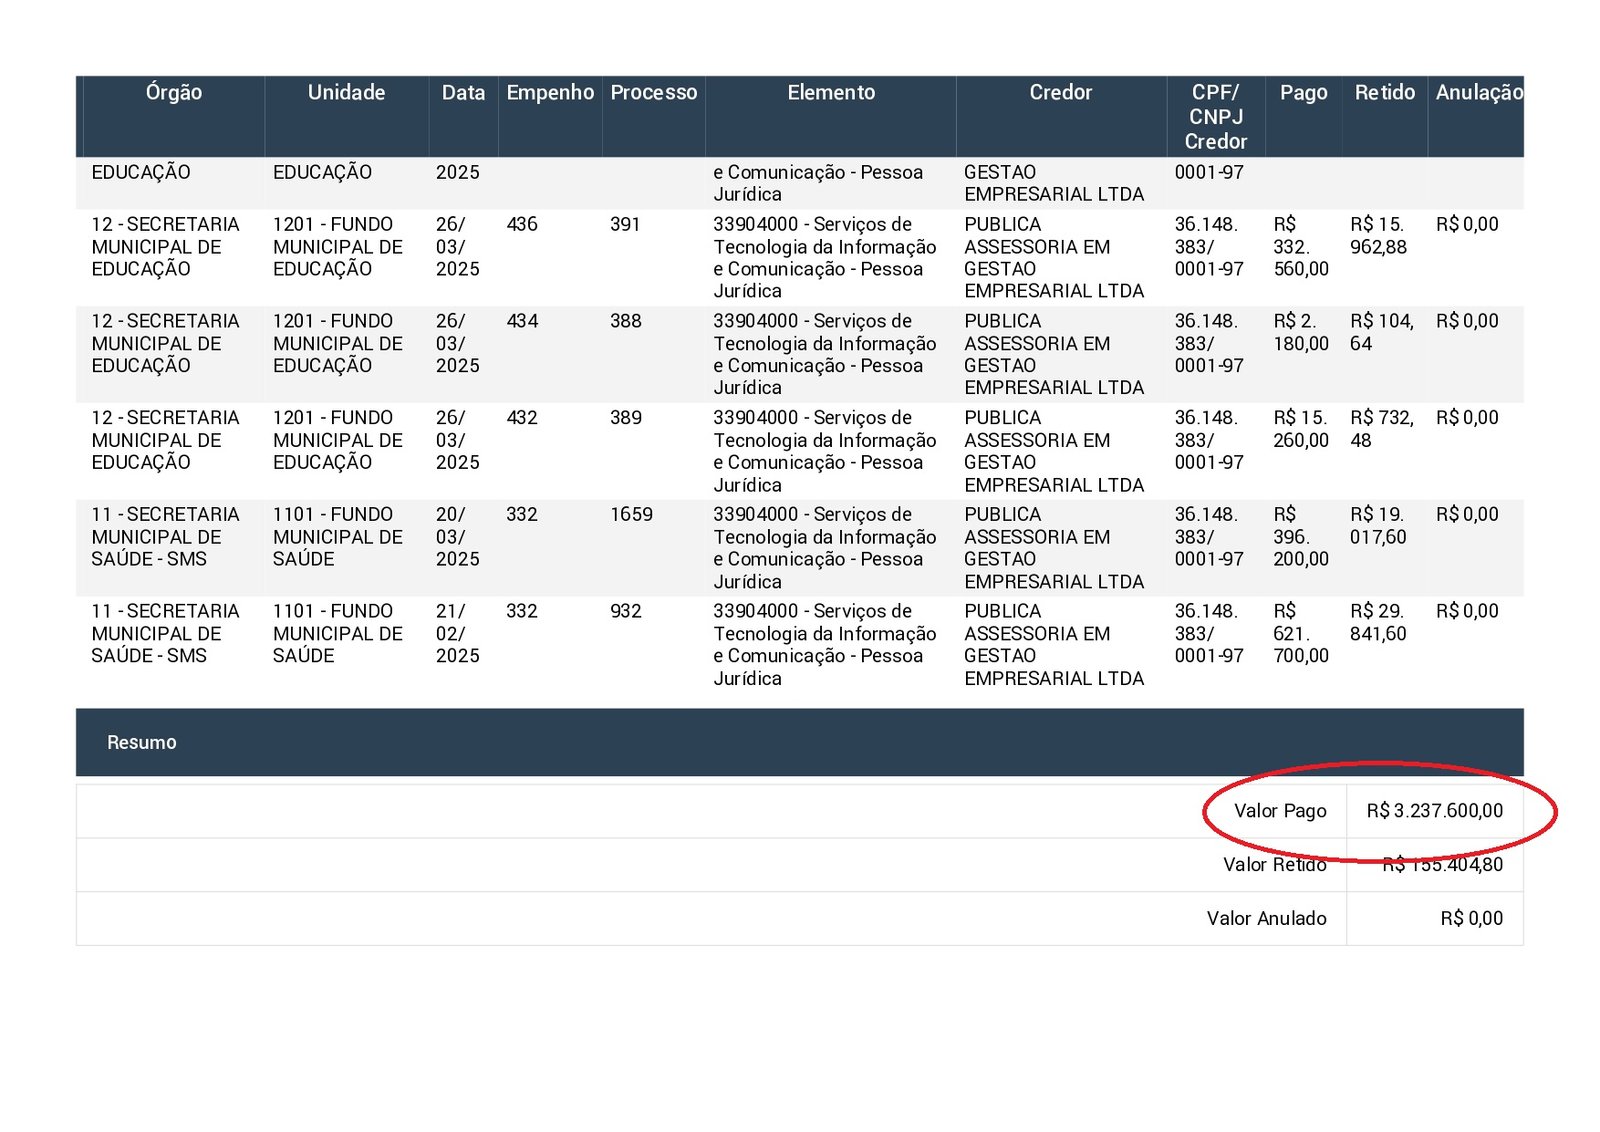The image size is (1600, 1132).
Task: Click the pago value R$ 621.700,00
Action: pos(1300,634)
